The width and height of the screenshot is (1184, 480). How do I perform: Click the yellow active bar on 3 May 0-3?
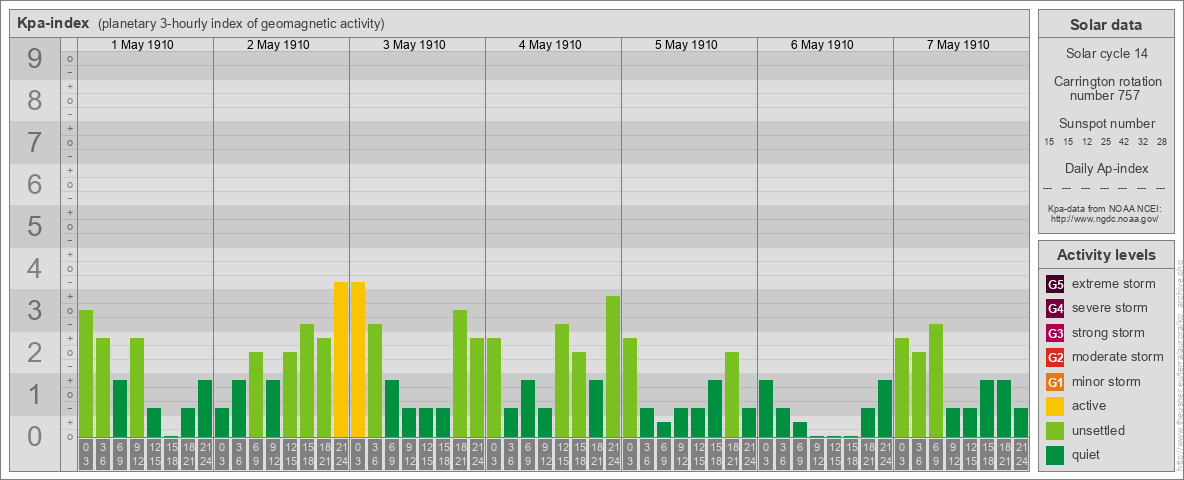[x=358, y=359]
